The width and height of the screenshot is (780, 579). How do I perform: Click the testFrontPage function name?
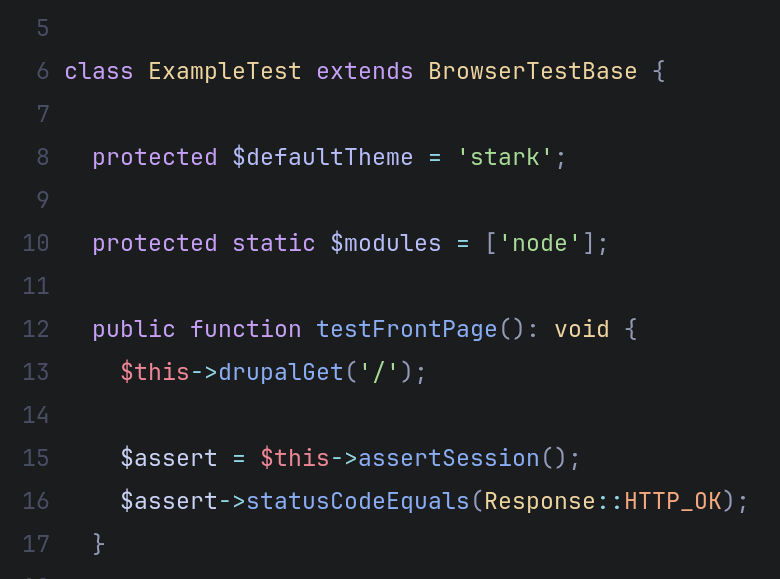406,329
